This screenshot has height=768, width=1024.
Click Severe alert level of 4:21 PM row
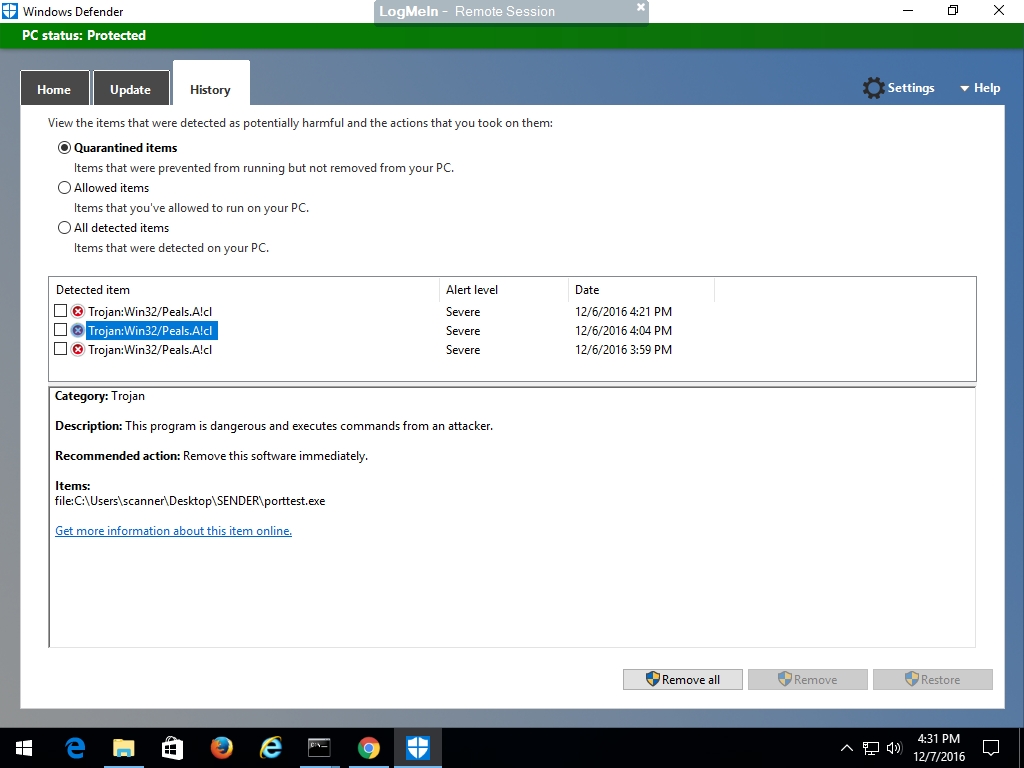point(463,312)
